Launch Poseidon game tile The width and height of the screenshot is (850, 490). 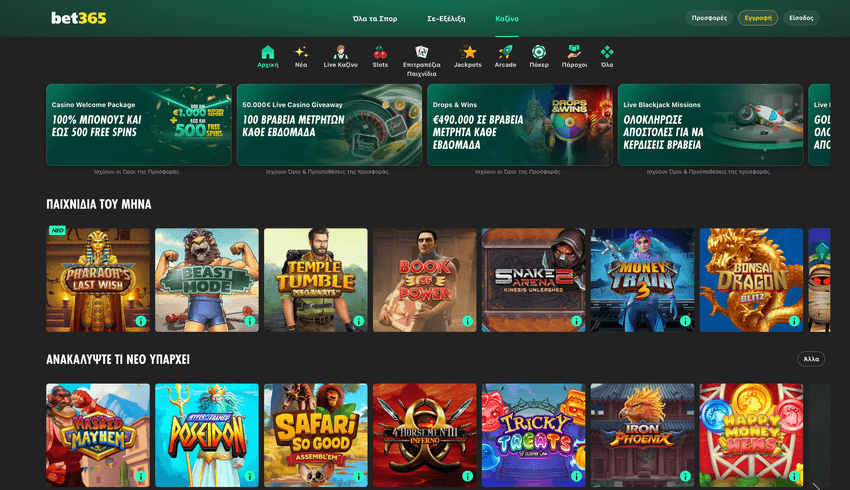pyautogui.click(x=207, y=435)
